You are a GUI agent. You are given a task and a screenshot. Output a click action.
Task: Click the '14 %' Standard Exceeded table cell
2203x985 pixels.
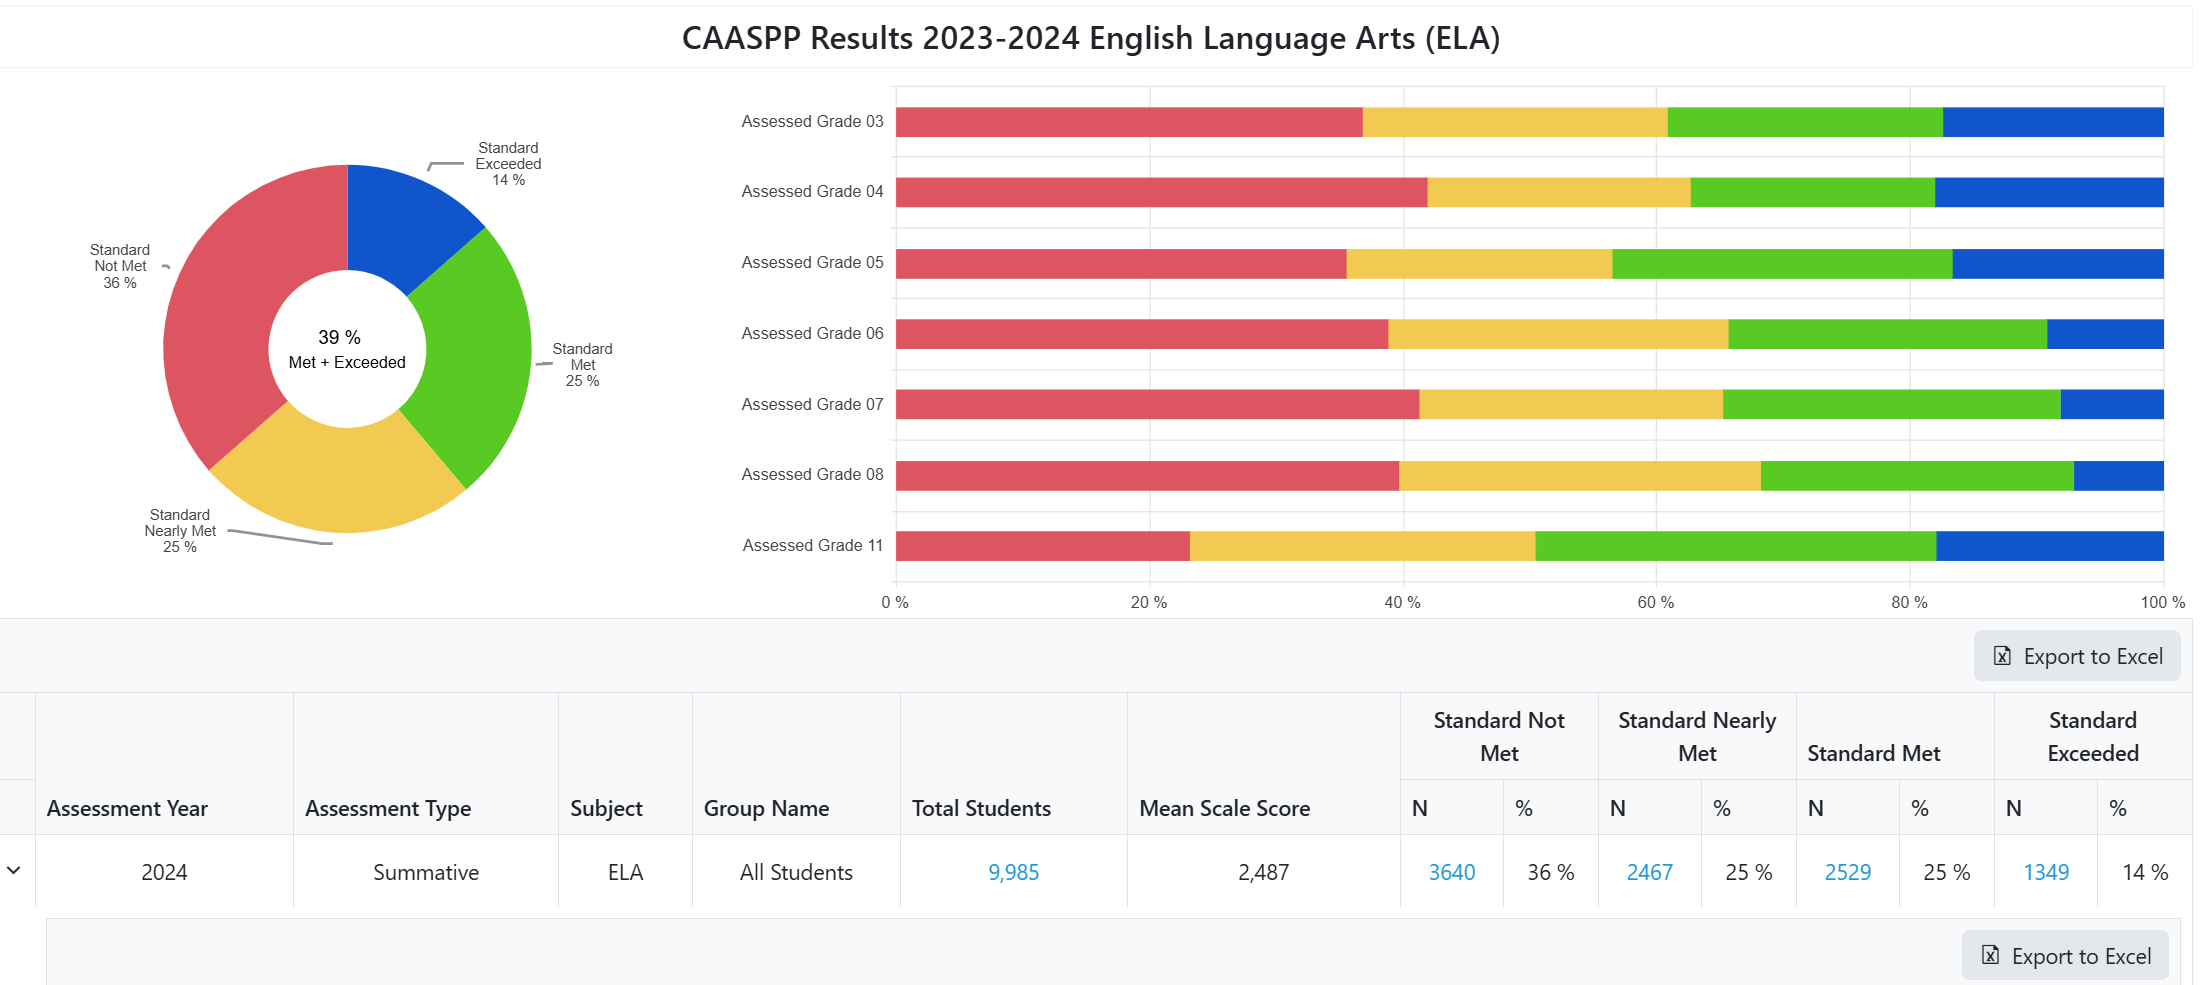[x=2145, y=872]
